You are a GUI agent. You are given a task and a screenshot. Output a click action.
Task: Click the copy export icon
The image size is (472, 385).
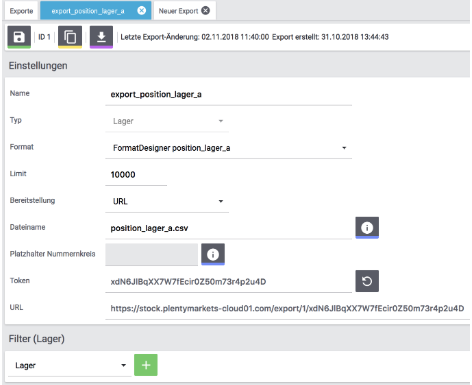pyautogui.click(x=70, y=37)
